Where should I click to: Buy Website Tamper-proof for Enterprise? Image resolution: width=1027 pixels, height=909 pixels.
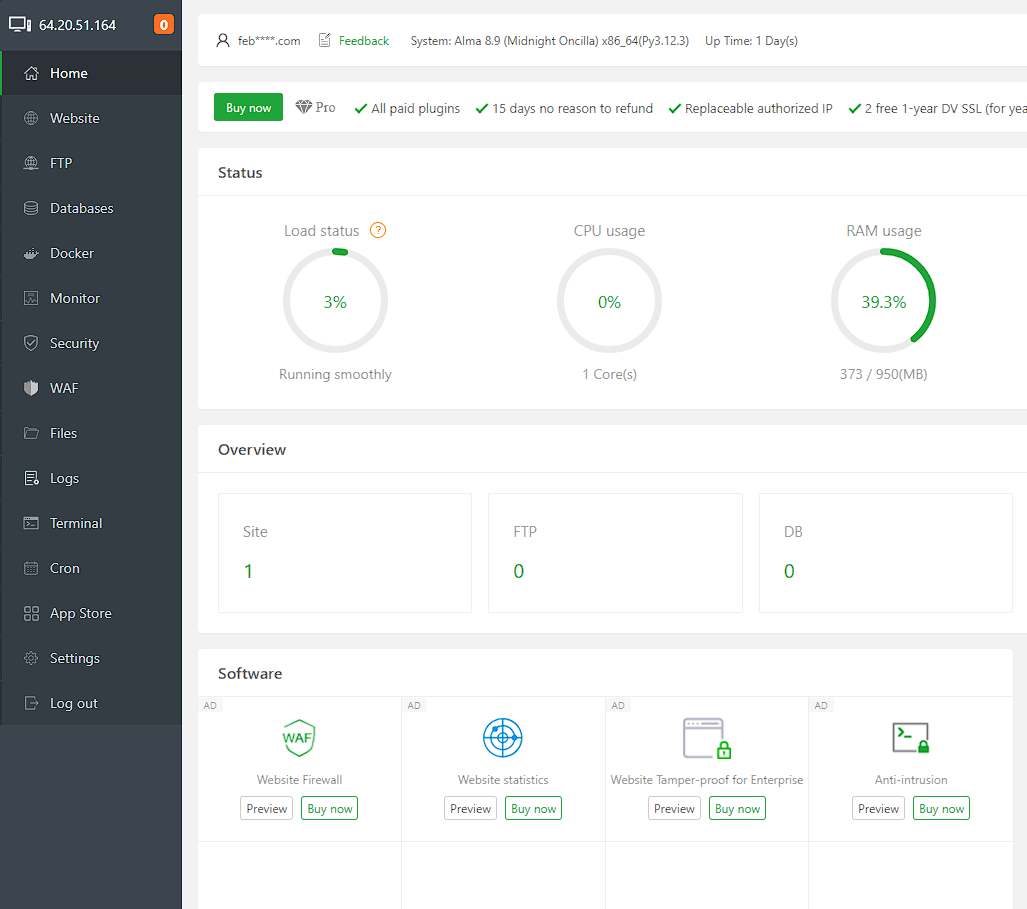(x=737, y=809)
